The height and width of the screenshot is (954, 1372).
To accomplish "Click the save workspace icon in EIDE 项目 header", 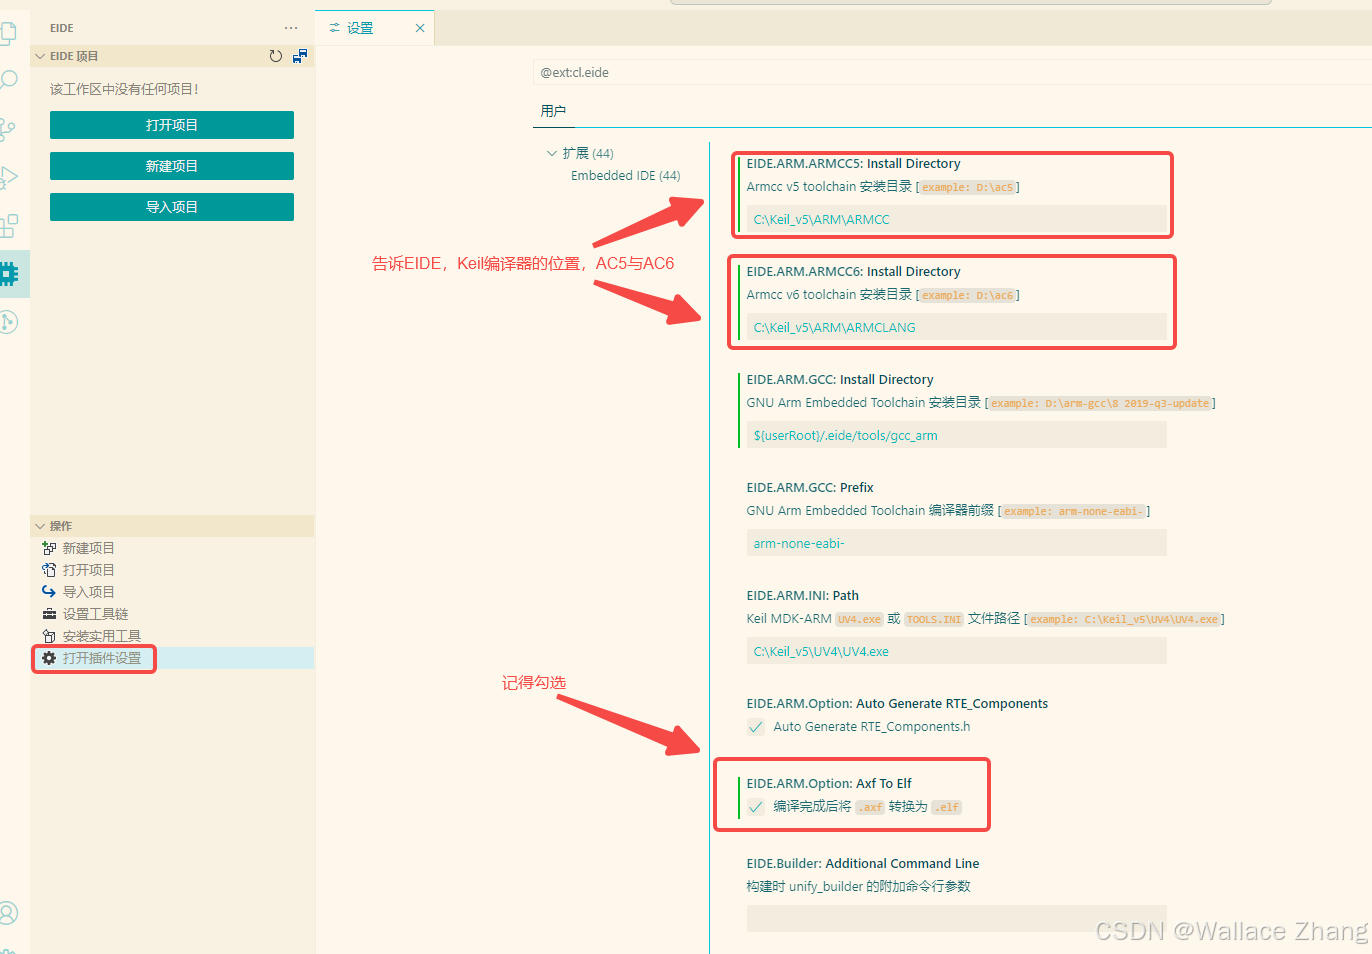I will pyautogui.click(x=299, y=56).
